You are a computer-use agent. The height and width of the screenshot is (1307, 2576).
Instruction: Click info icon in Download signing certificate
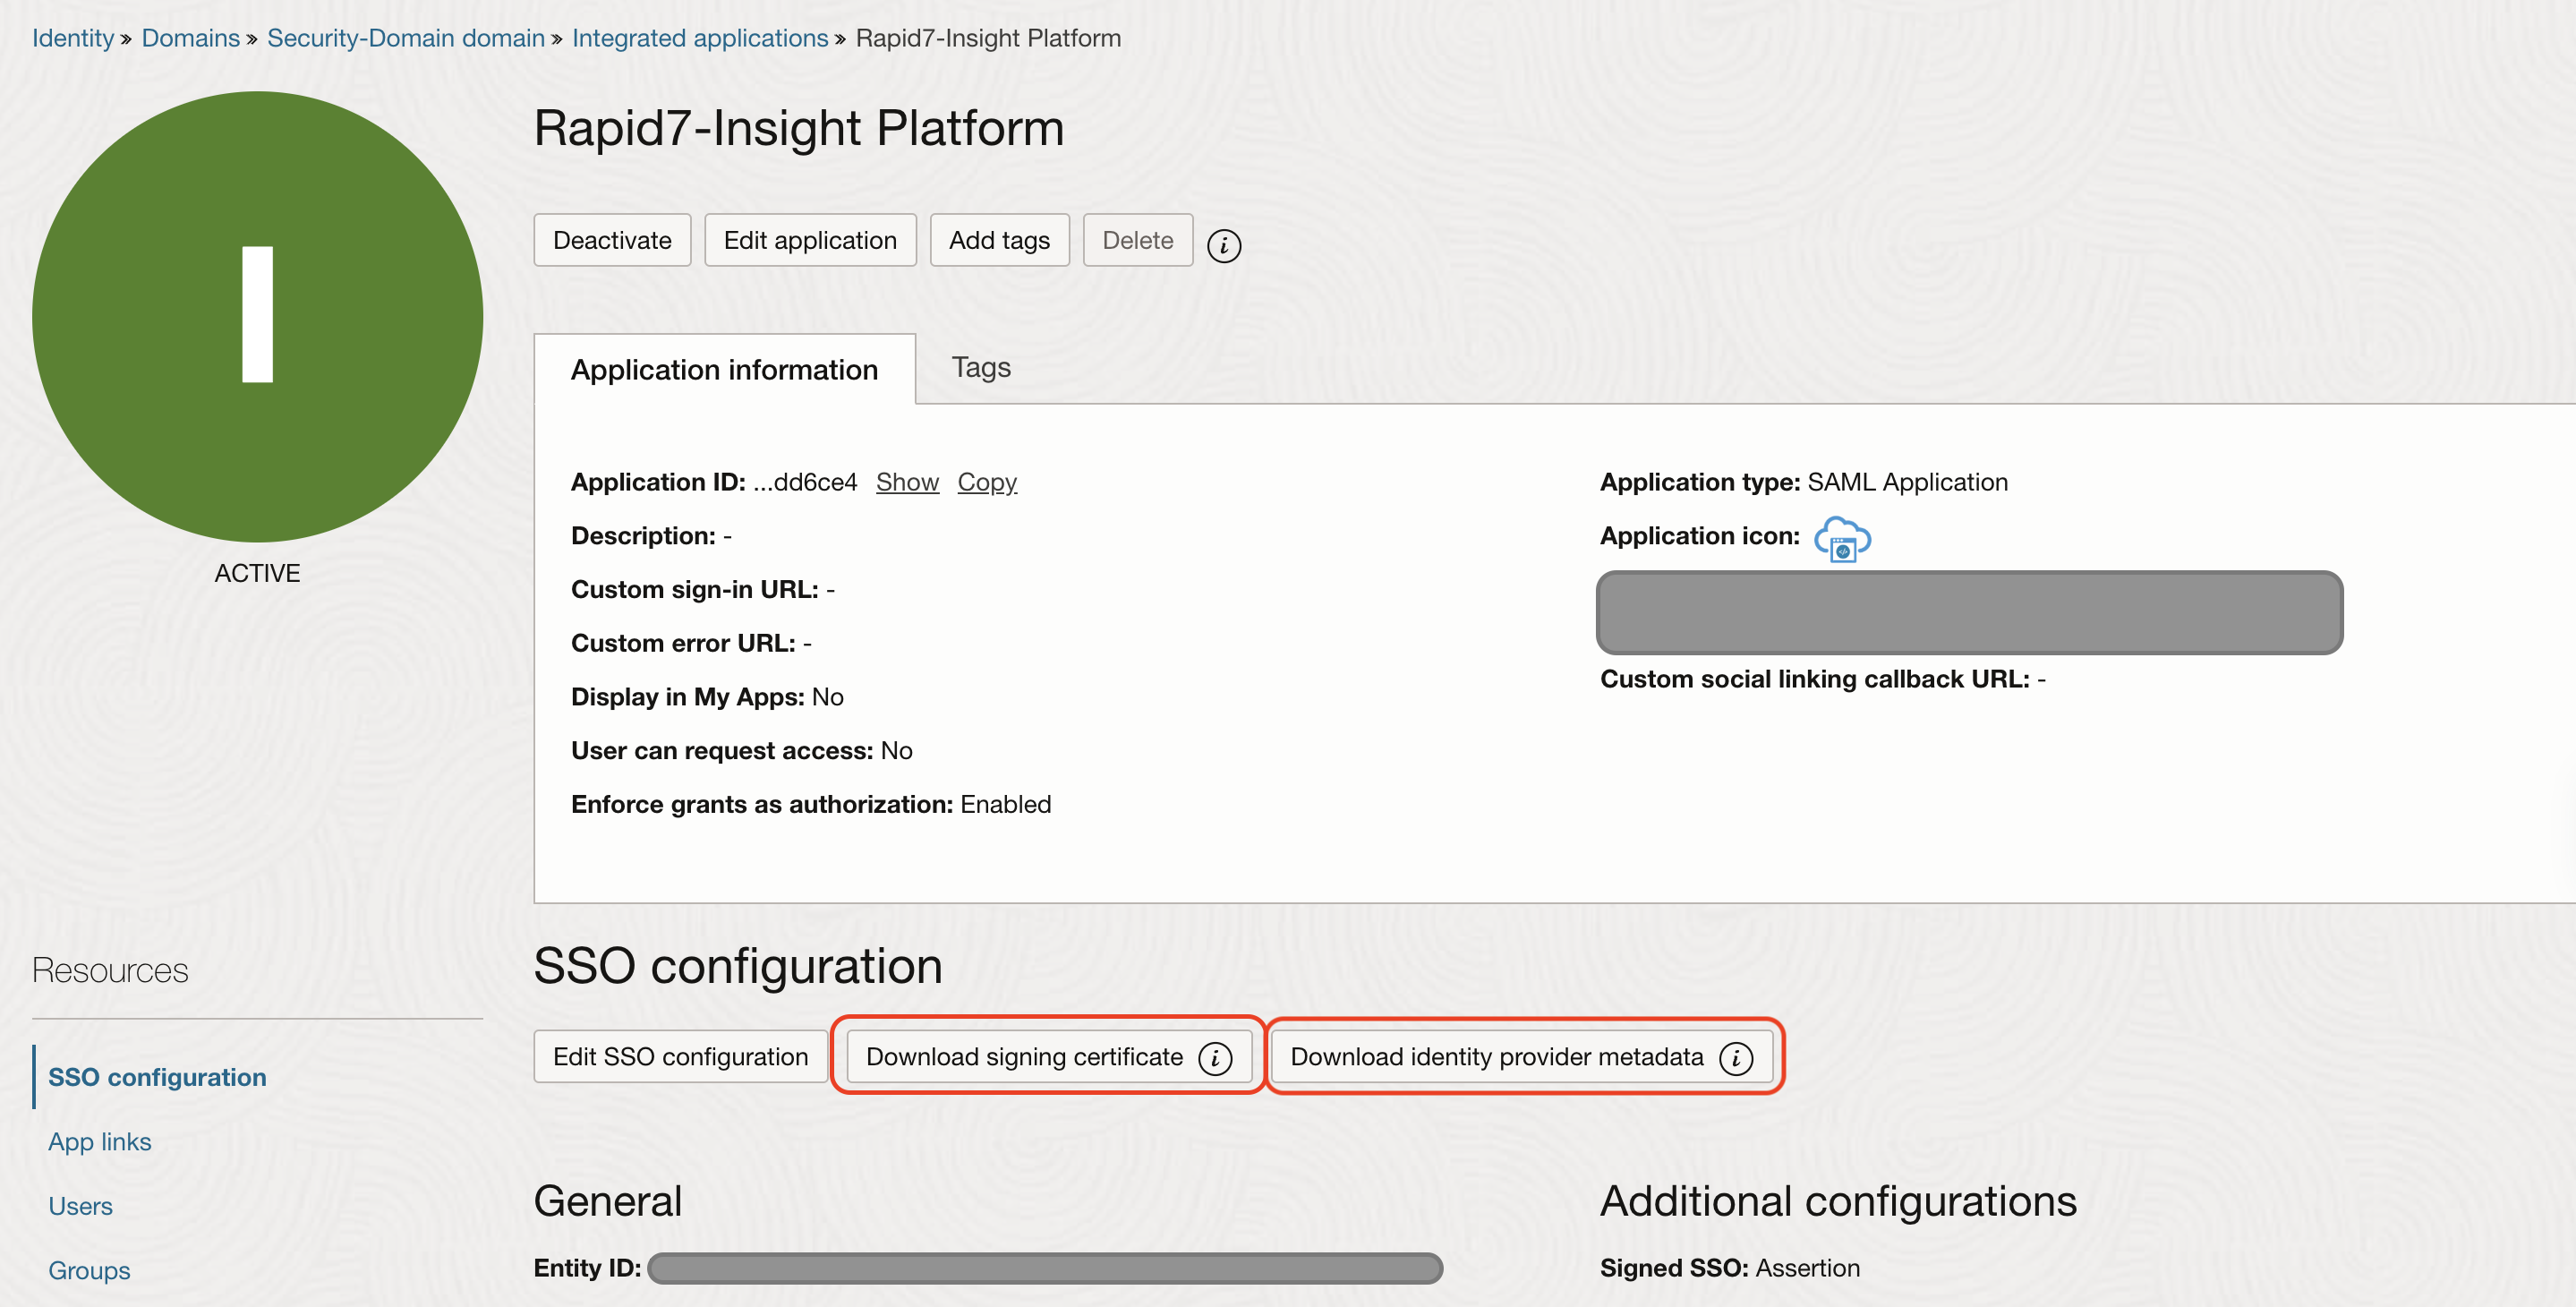coord(1215,1057)
